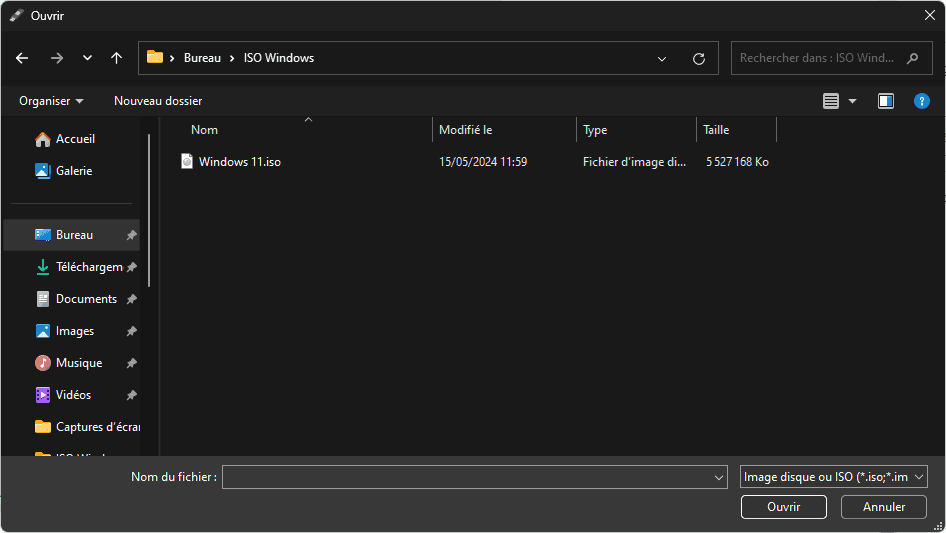Refresh the ISO Windows folder view
The image size is (946, 533).
tap(699, 59)
